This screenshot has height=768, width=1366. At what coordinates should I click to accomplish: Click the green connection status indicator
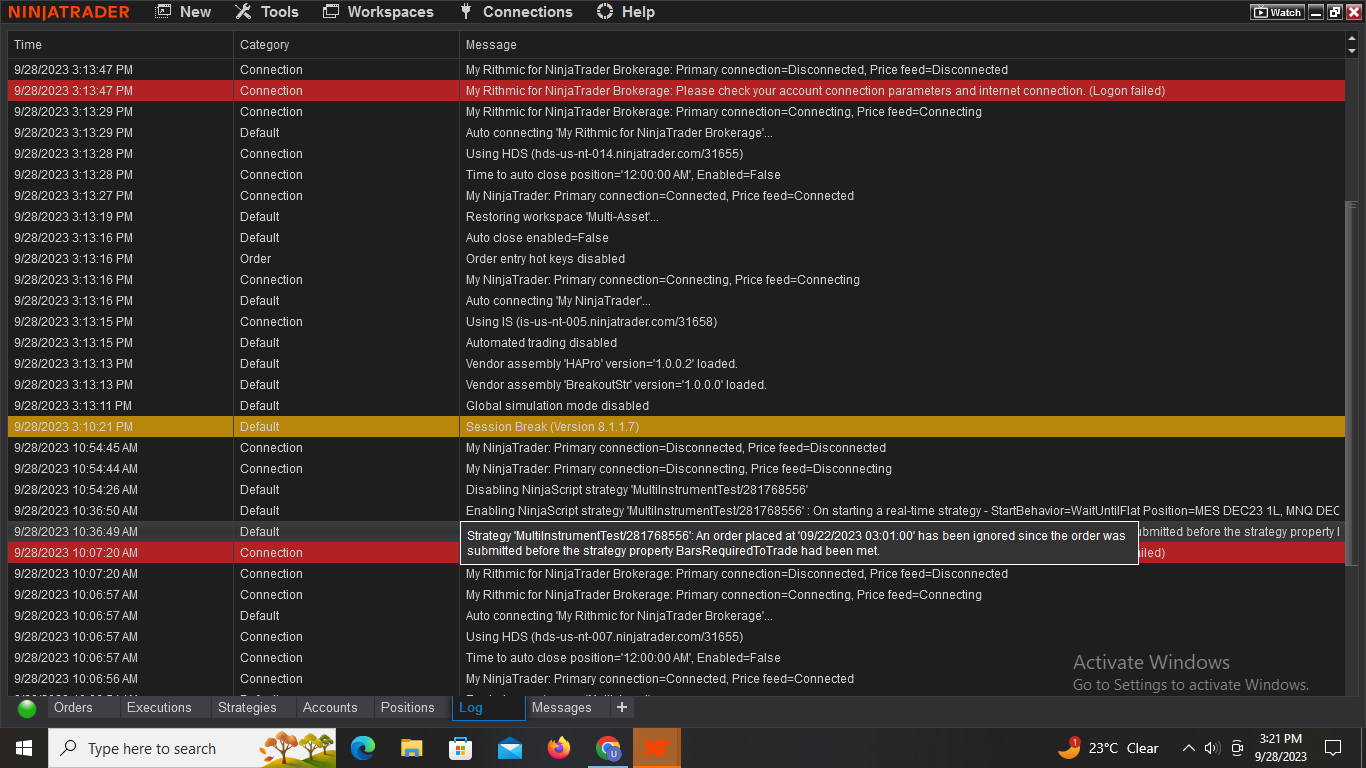point(27,708)
